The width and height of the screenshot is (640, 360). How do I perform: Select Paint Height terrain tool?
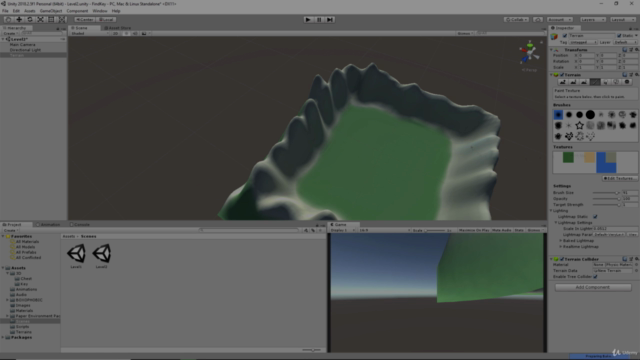click(573, 82)
